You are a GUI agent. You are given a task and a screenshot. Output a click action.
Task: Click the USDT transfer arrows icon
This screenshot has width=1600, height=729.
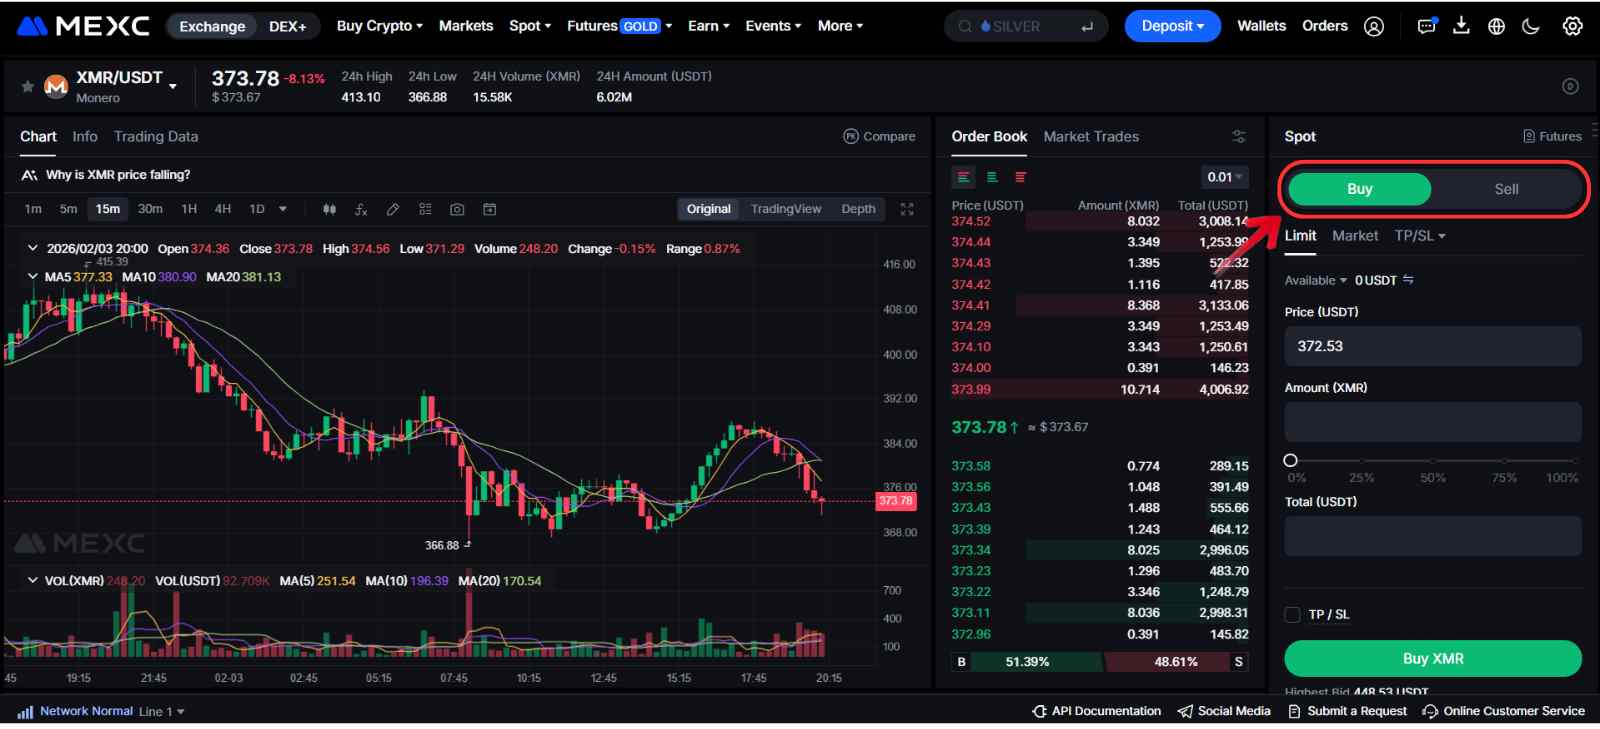click(x=1408, y=280)
